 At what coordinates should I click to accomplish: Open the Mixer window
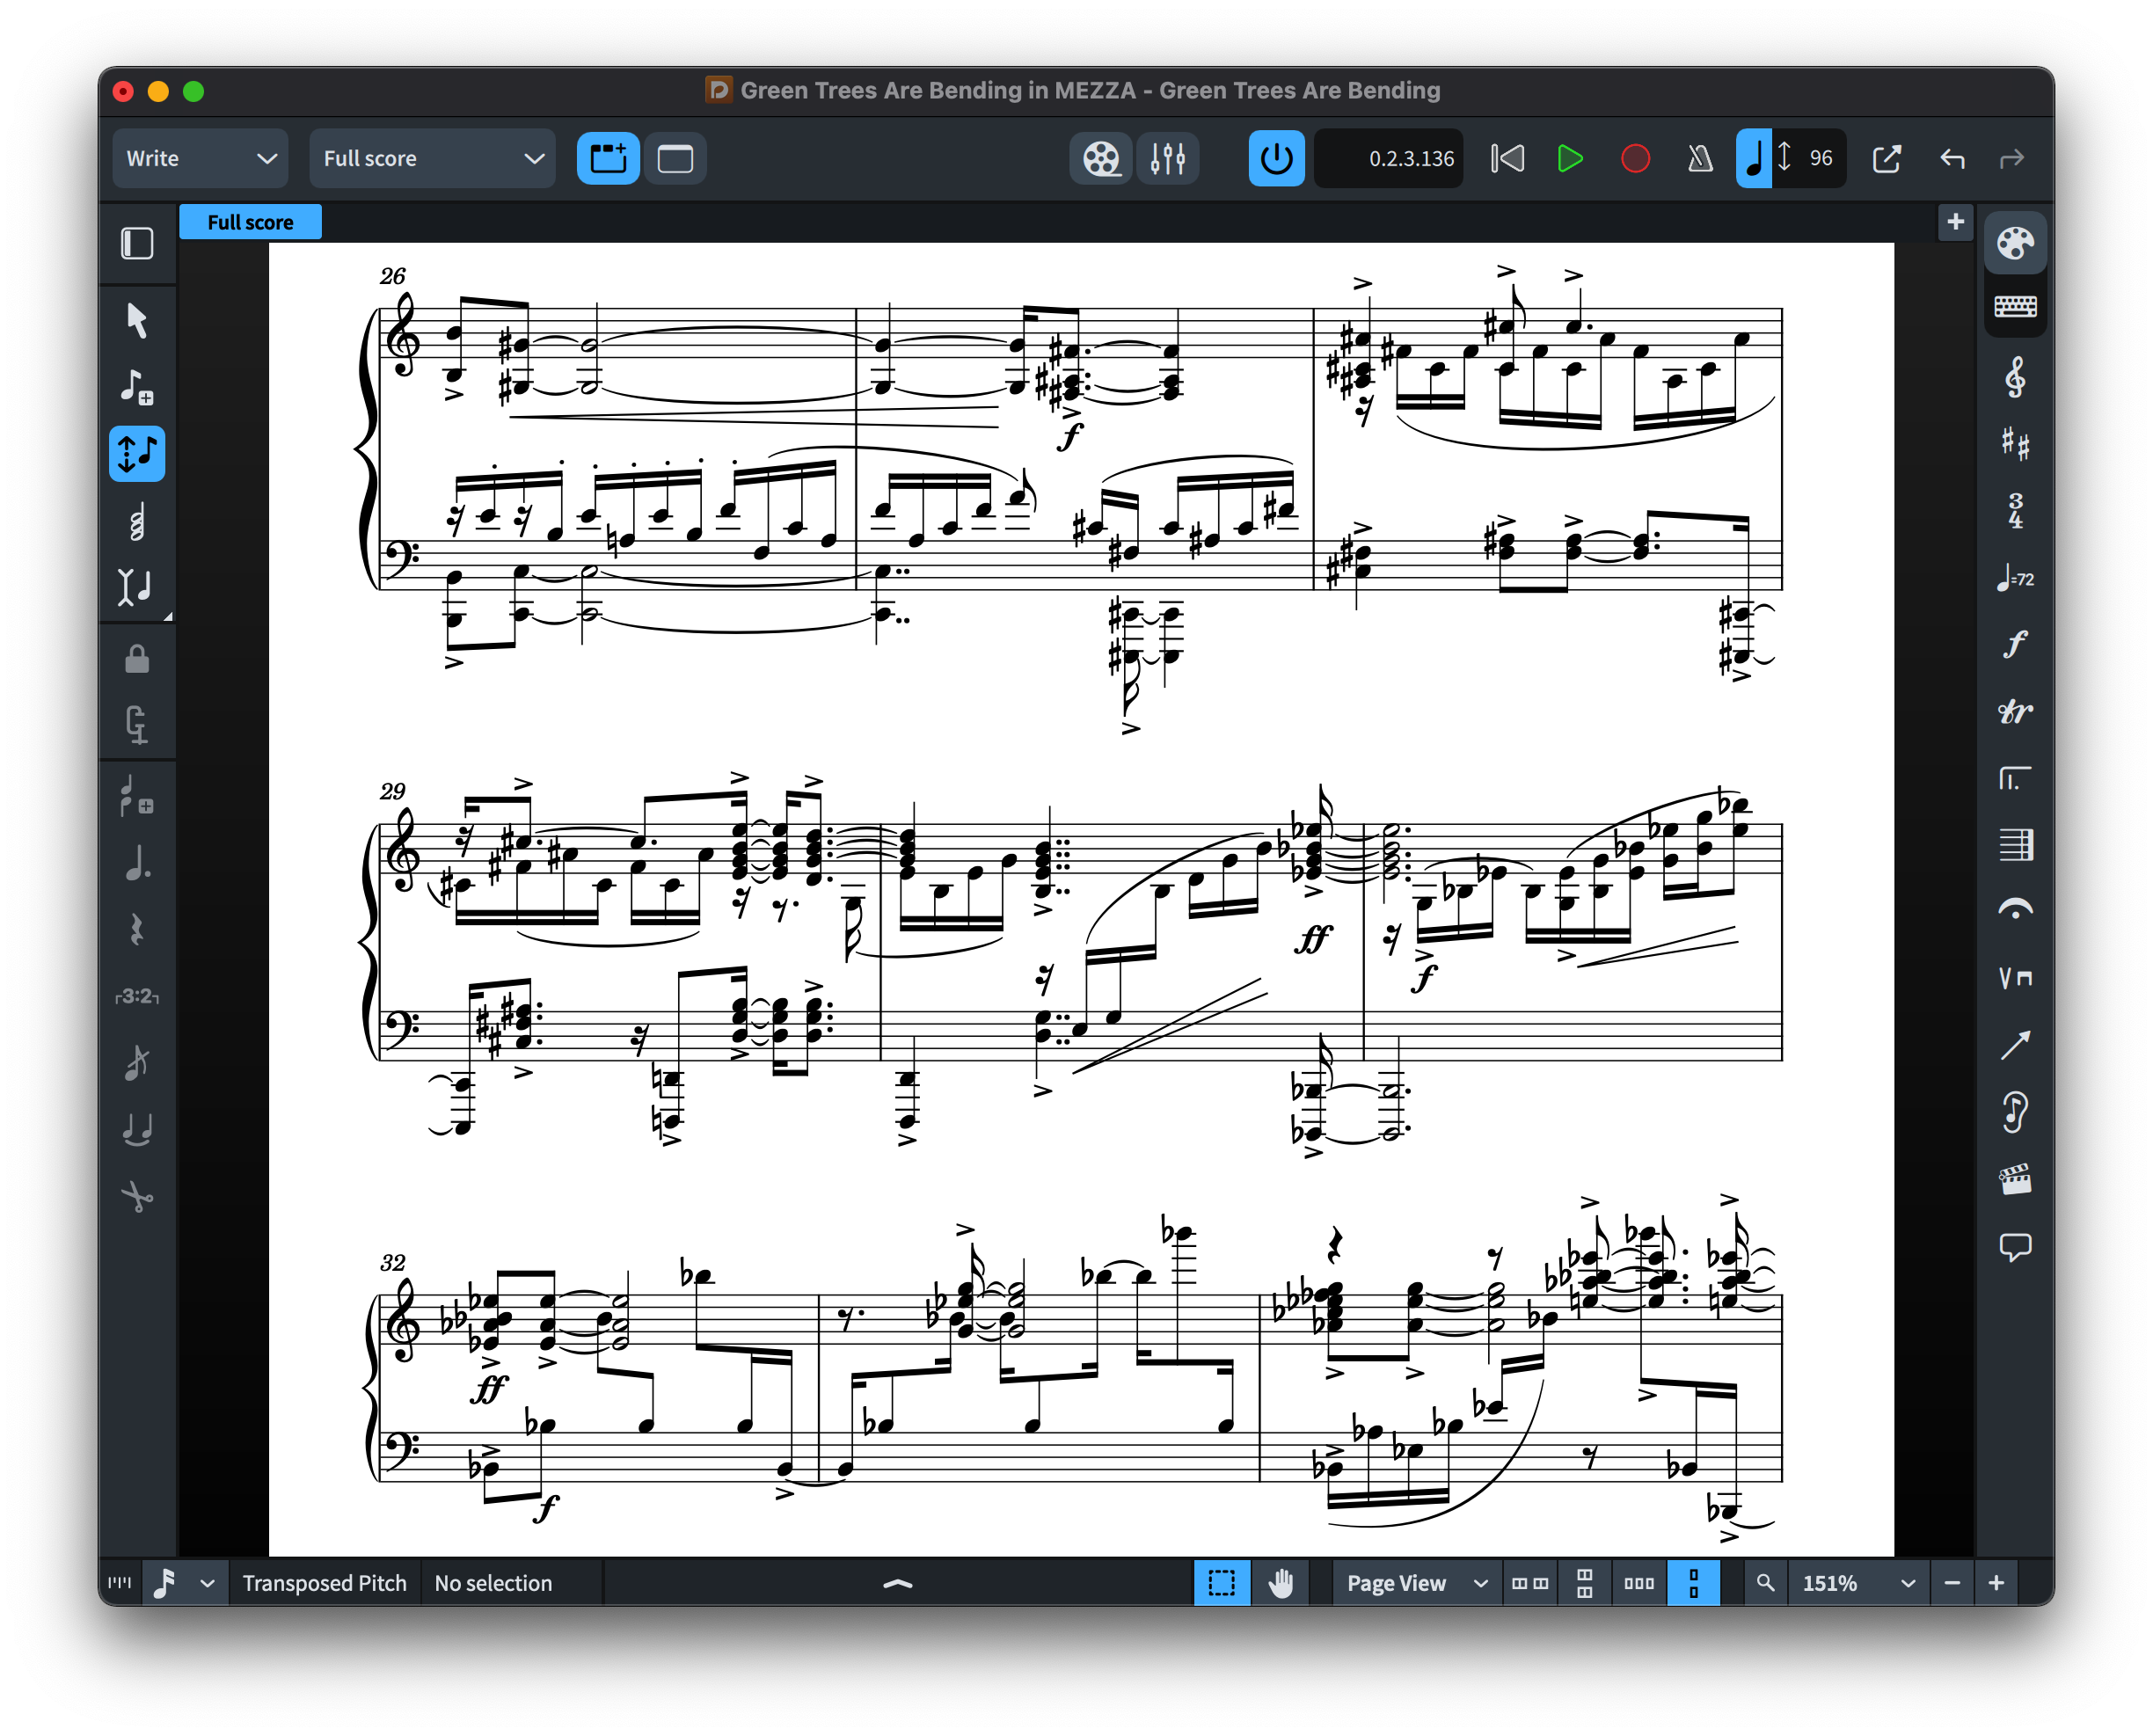coord(1167,158)
